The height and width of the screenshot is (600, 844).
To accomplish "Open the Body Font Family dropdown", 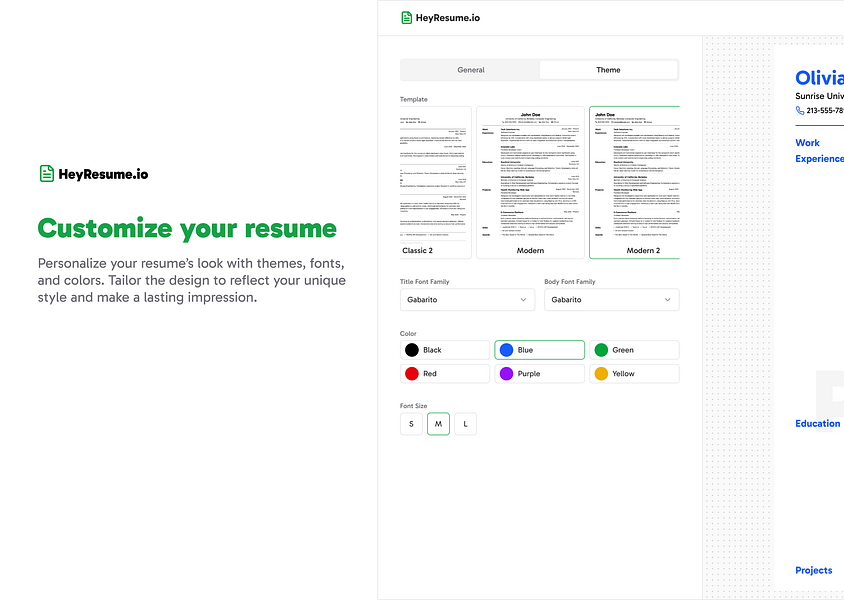I will point(611,299).
